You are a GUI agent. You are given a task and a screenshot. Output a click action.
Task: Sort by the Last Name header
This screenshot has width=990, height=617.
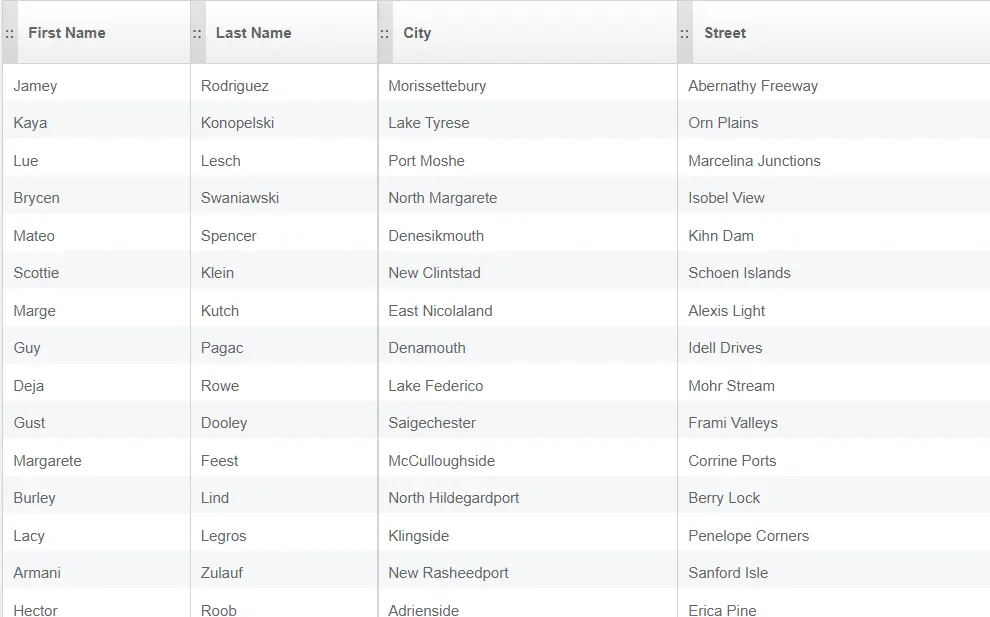253,33
